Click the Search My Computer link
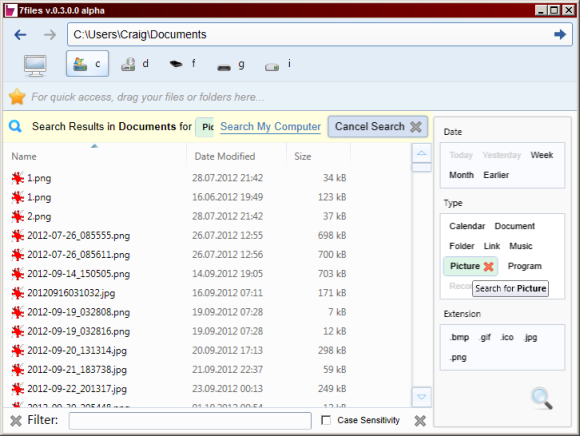580x436 pixels. [270, 126]
